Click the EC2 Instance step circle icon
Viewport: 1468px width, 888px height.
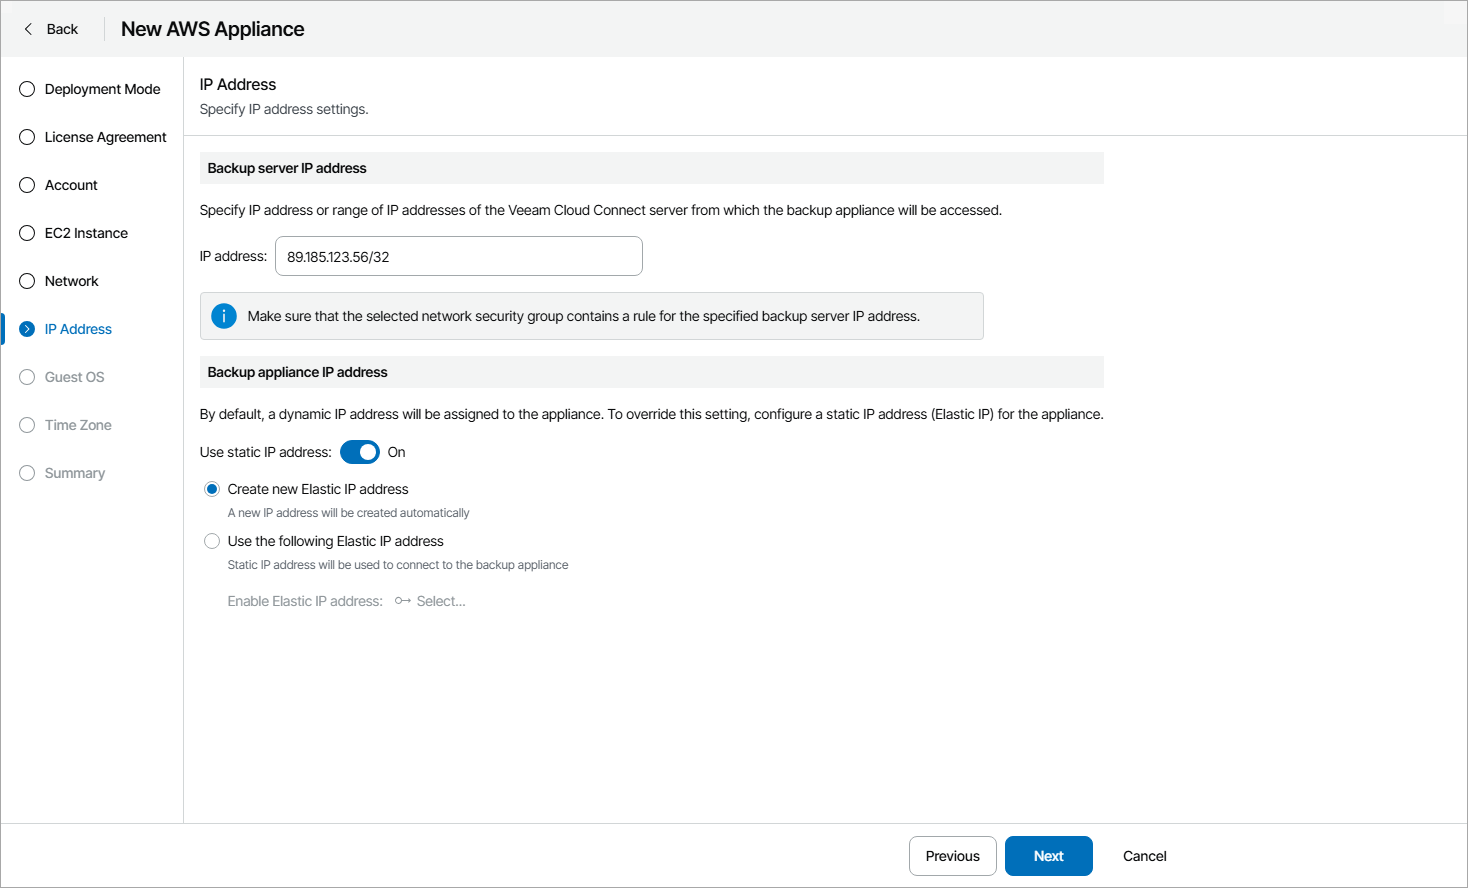[x=27, y=233]
